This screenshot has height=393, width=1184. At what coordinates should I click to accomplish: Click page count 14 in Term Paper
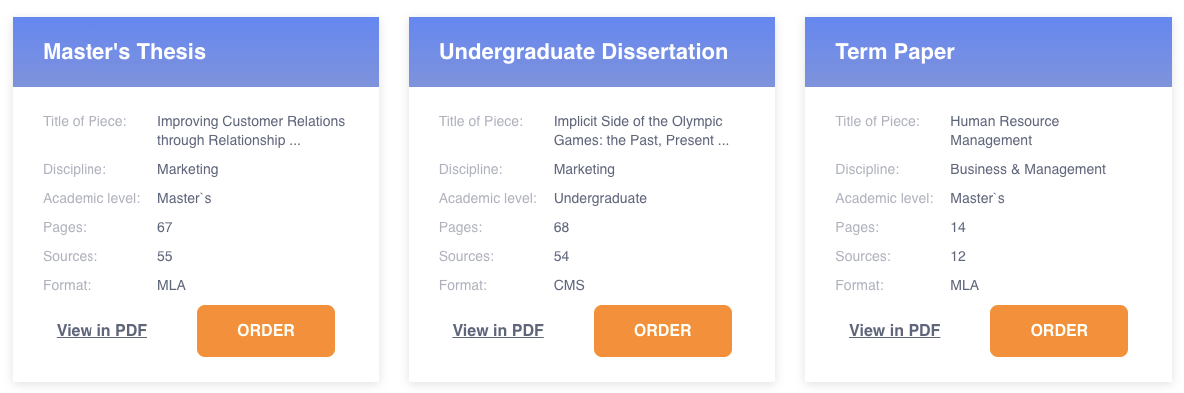(x=957, y=227)
